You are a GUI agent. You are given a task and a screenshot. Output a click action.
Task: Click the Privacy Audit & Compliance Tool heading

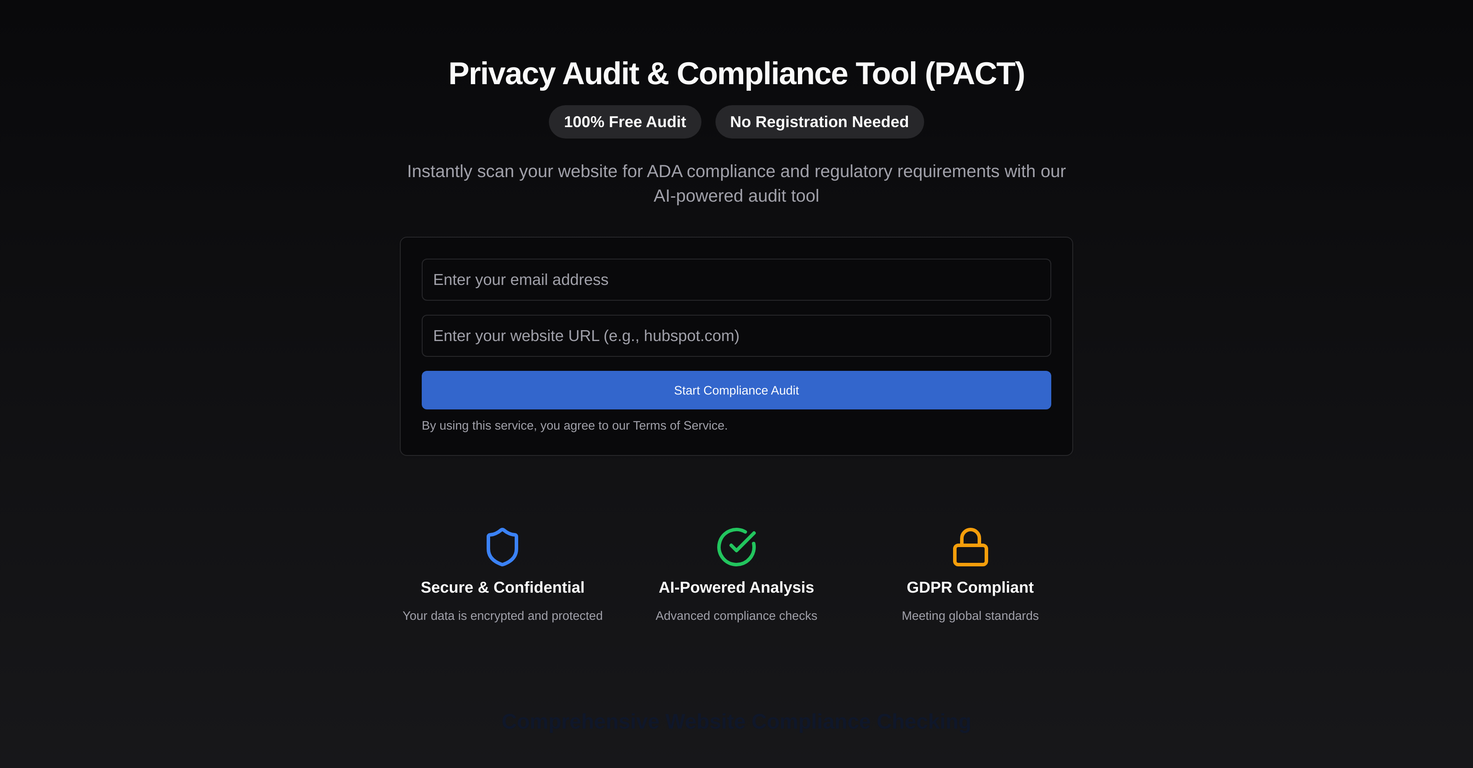(x=736, y=73)
